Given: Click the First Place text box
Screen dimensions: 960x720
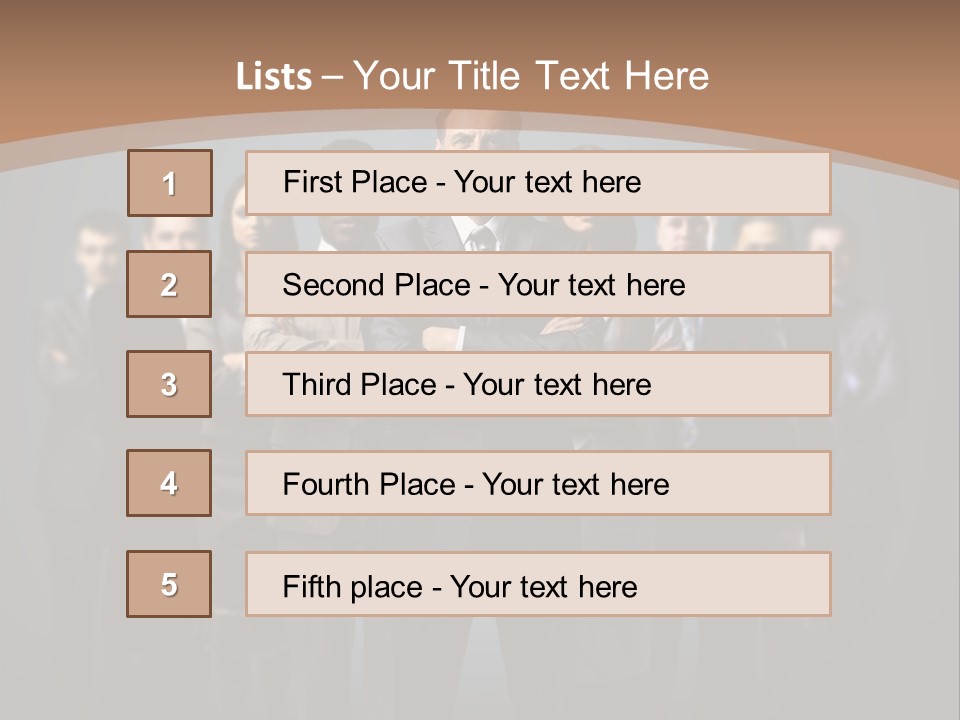Looking at the screenshot, I should click(x=538, y=183).
